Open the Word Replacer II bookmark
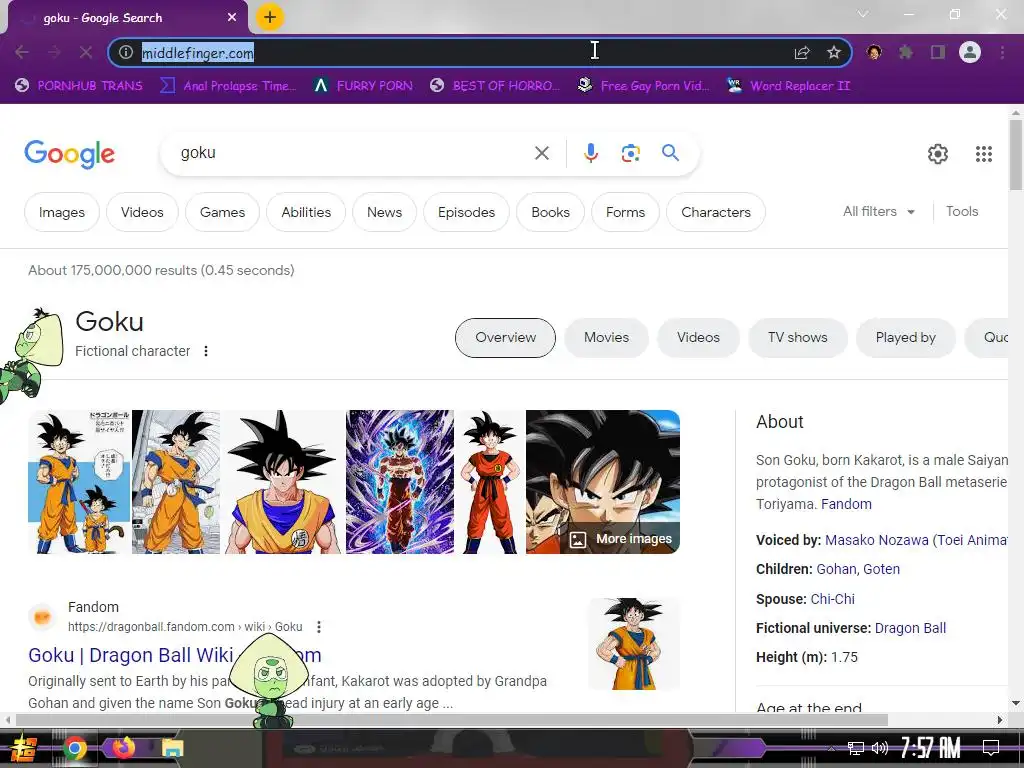Image resolution: width=1024 pixels, height=768 pixels. tap(788, 86)
